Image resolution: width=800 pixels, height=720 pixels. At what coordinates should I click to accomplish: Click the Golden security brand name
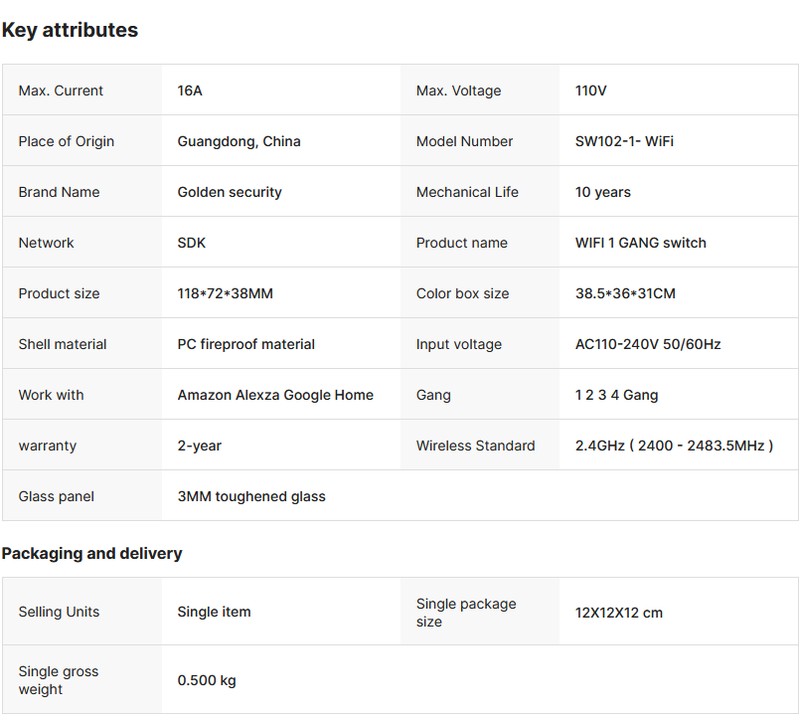pos(229,192)
